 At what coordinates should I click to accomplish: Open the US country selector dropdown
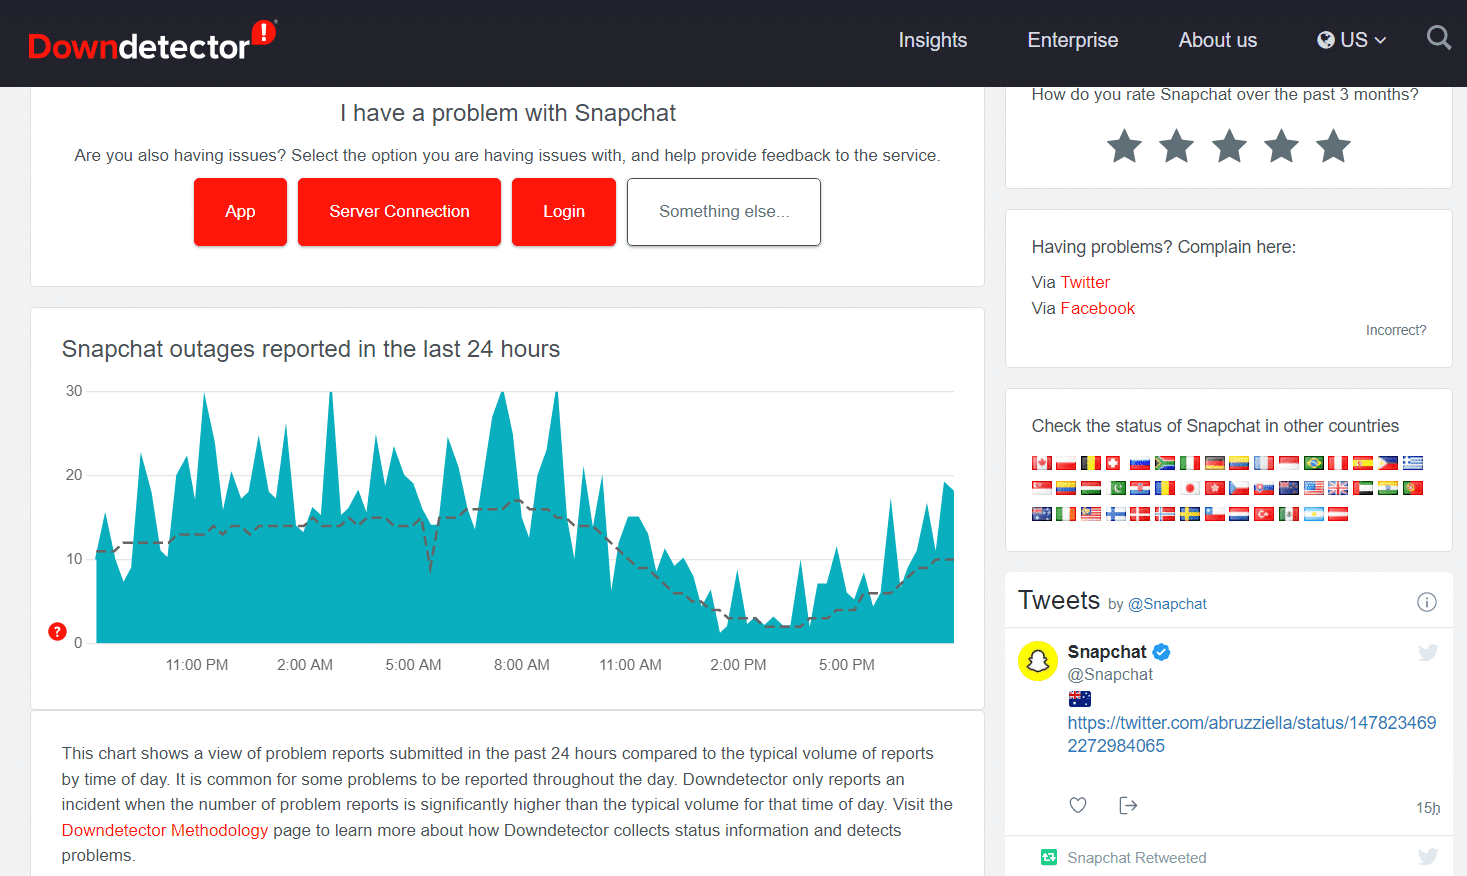pyautogui.click(x=1351, y=40)
